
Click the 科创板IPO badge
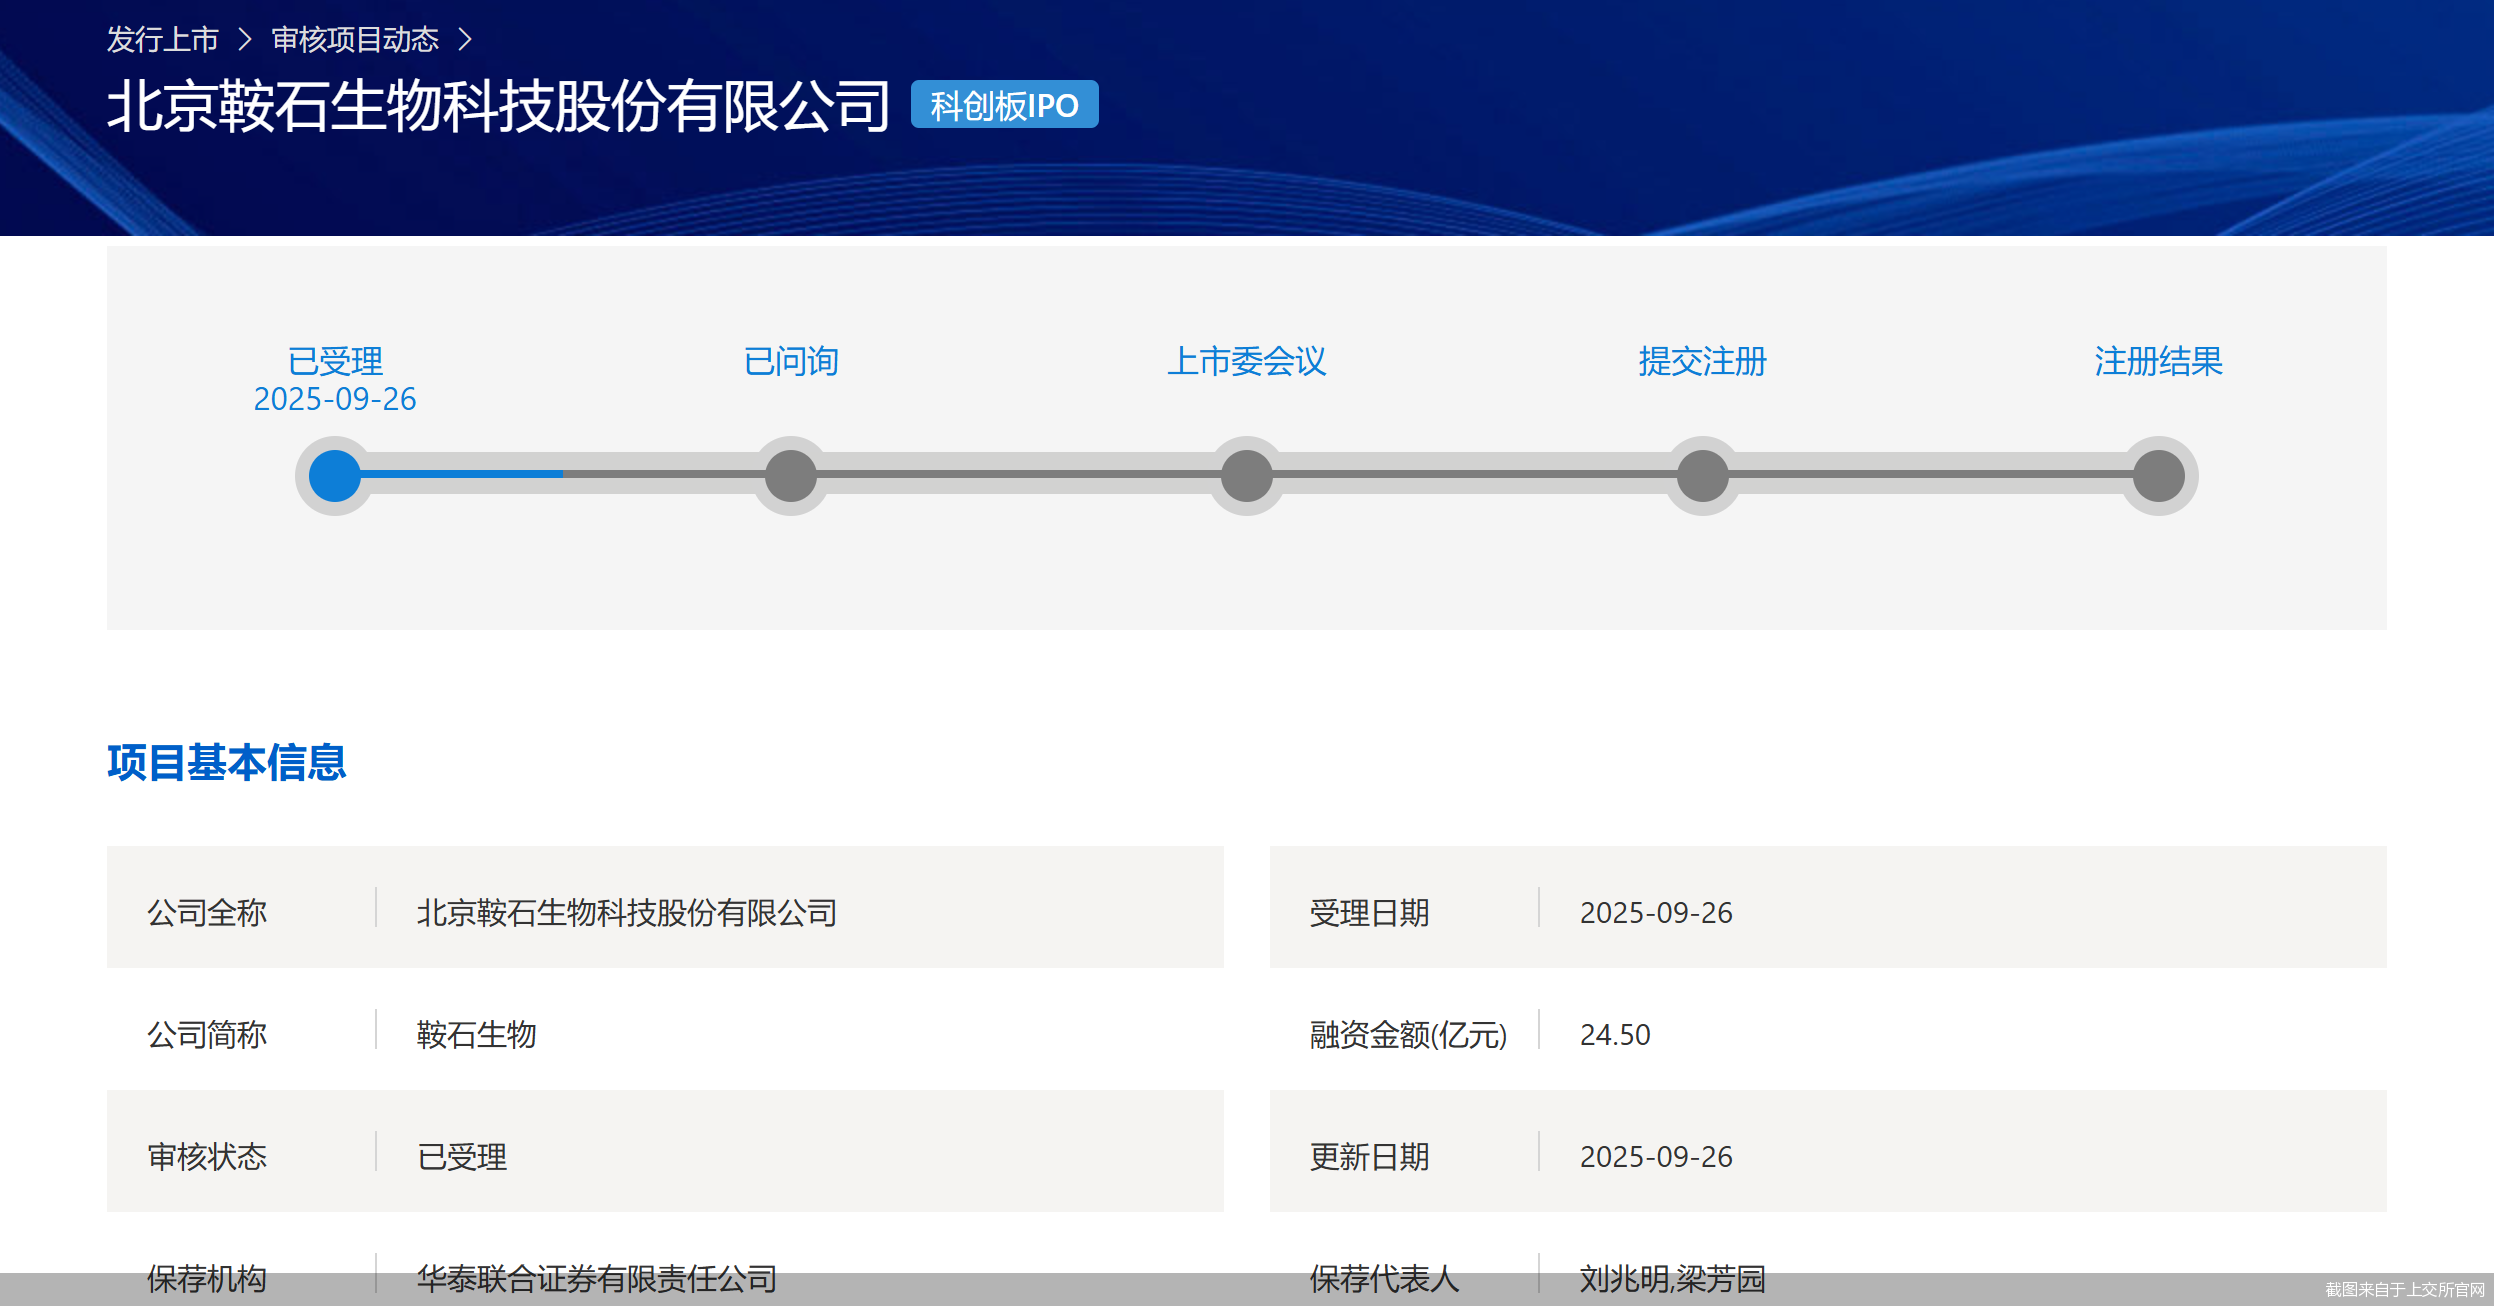[x=1004, y=105]
